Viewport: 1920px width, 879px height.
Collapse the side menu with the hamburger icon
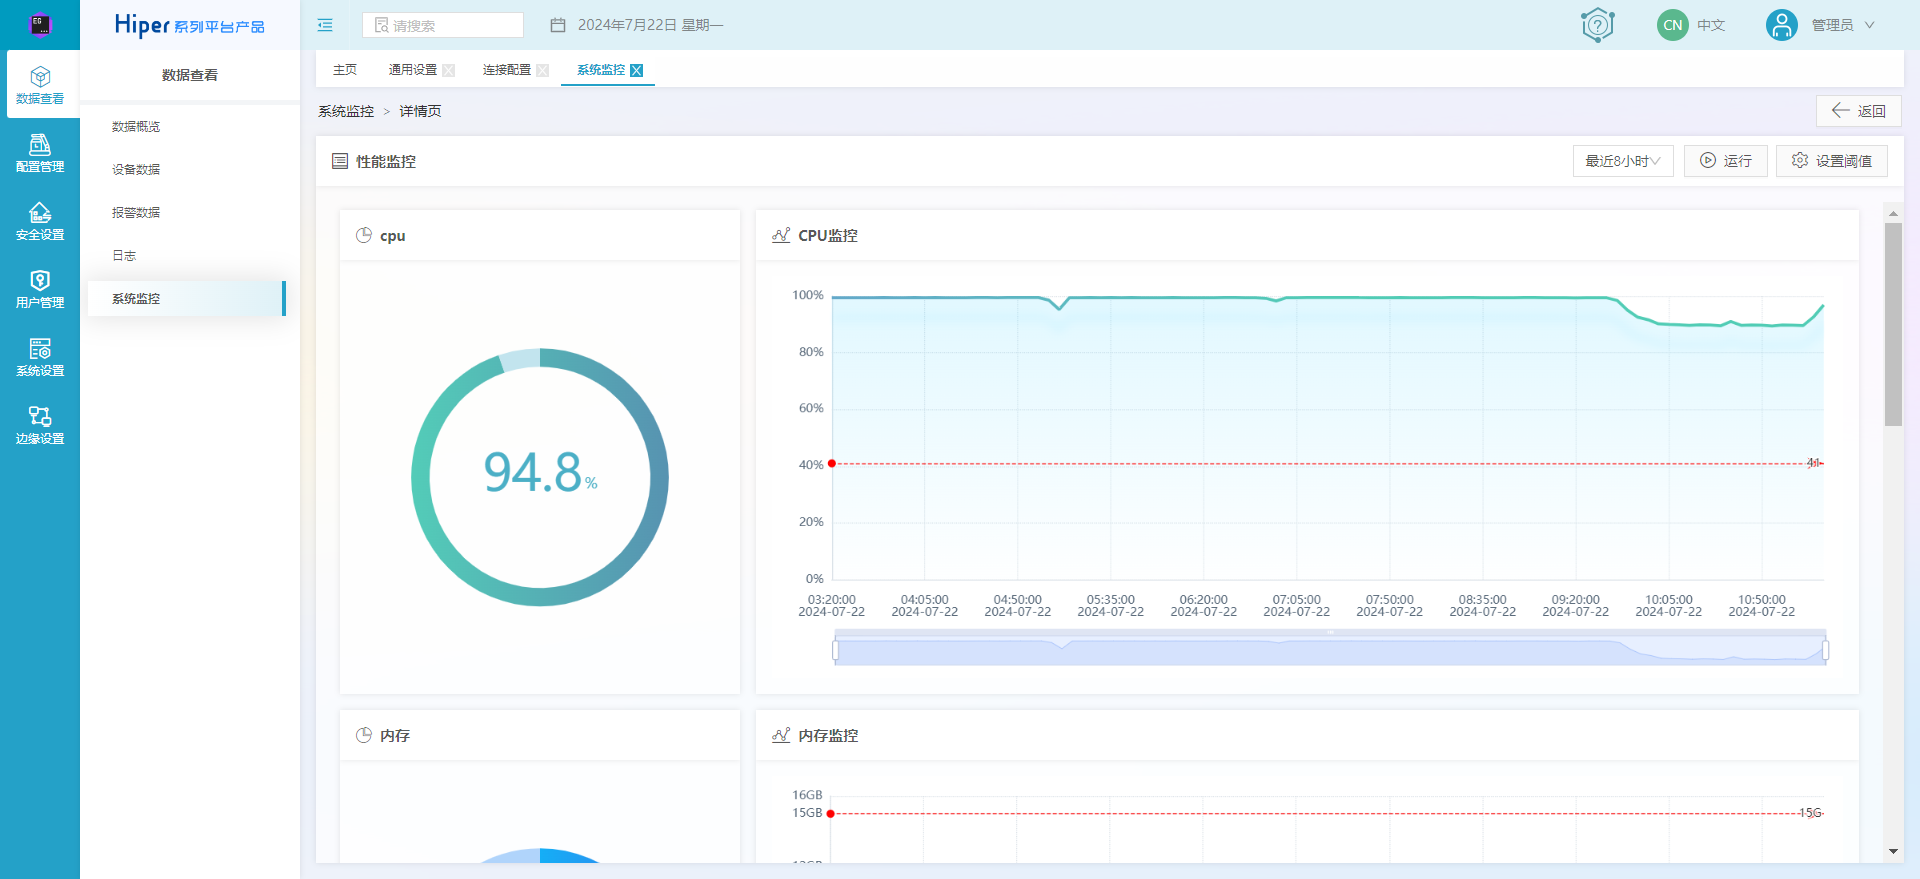(325, 25)
